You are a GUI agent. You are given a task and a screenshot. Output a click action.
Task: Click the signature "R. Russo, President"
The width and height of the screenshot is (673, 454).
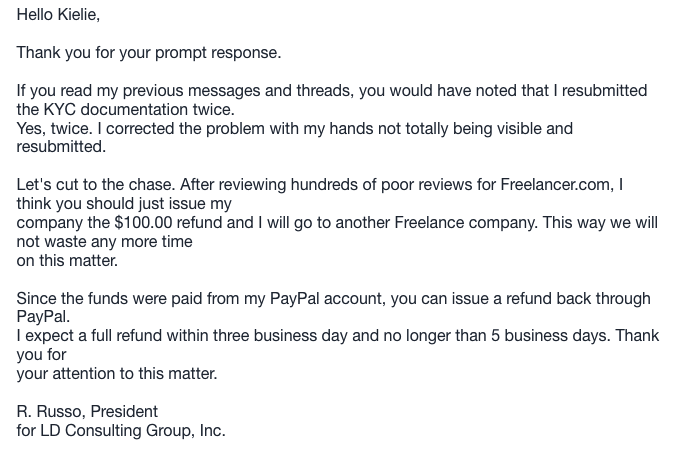(87, 412)
